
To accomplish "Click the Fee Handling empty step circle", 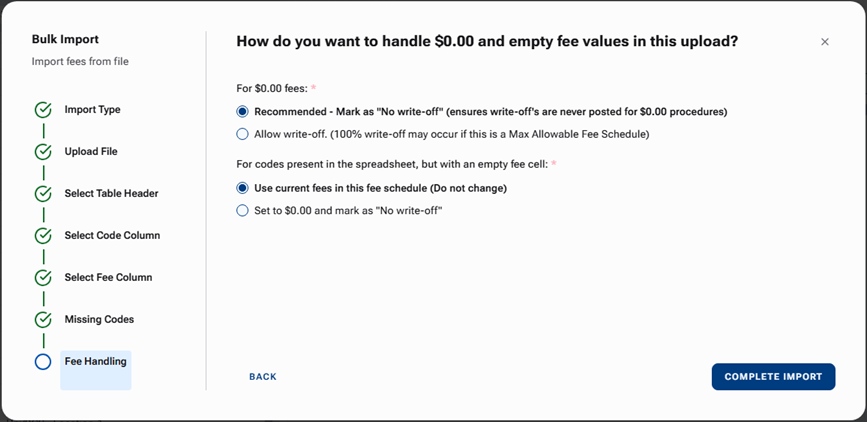I will coord(43,362).
